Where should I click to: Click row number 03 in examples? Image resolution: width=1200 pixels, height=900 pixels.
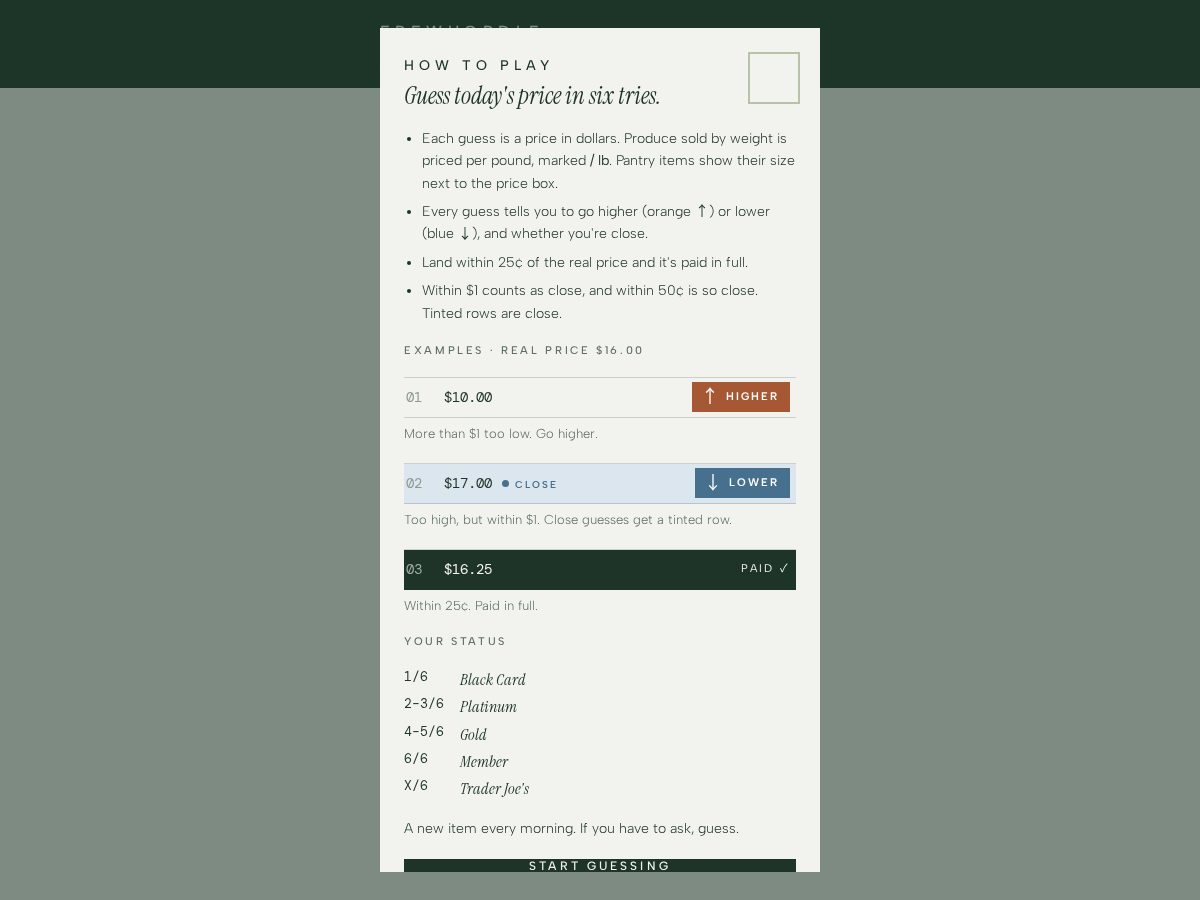(414, 569)
